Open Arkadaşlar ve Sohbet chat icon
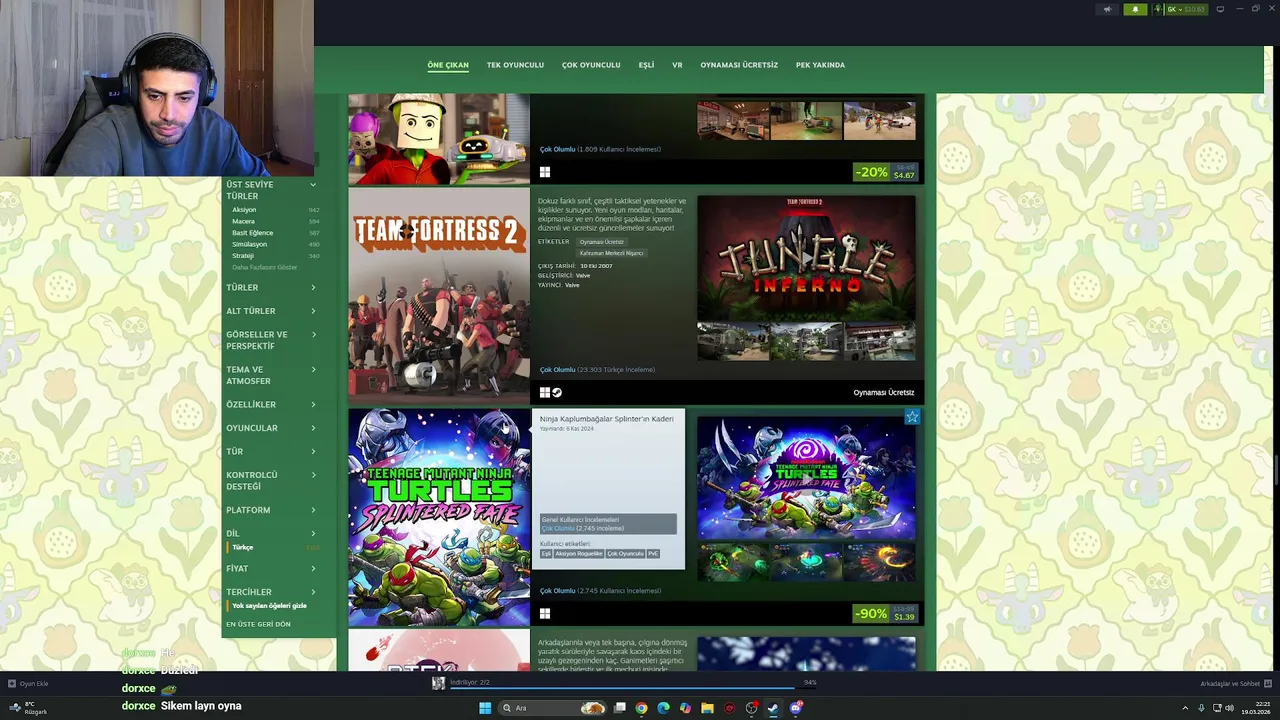This screenshot has height=720, width=1280. (1268, 684)
